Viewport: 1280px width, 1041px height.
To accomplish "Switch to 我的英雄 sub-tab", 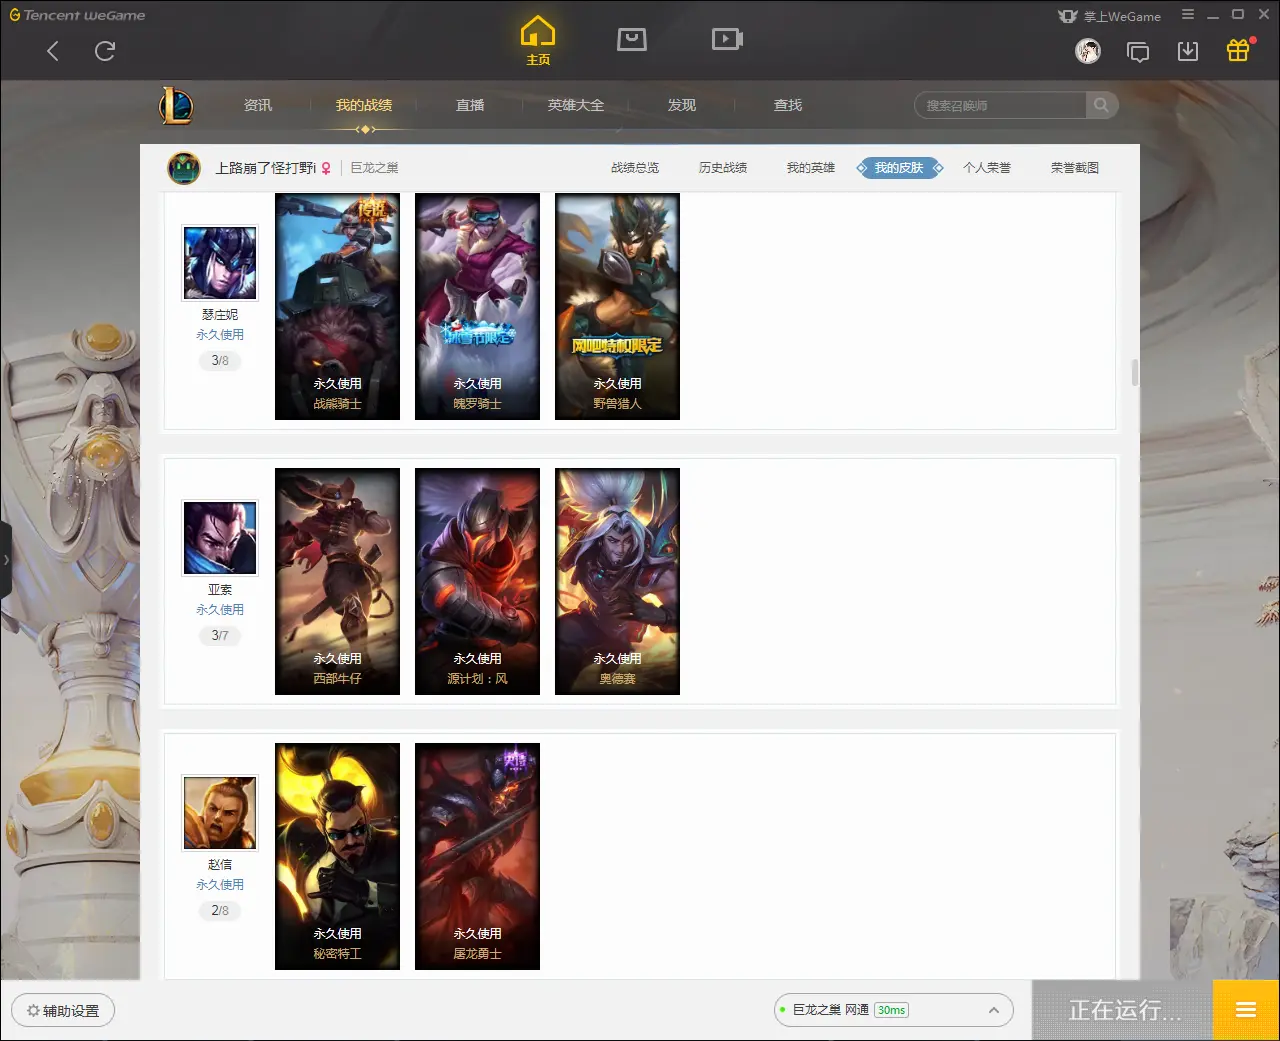I will pos(811,168).
